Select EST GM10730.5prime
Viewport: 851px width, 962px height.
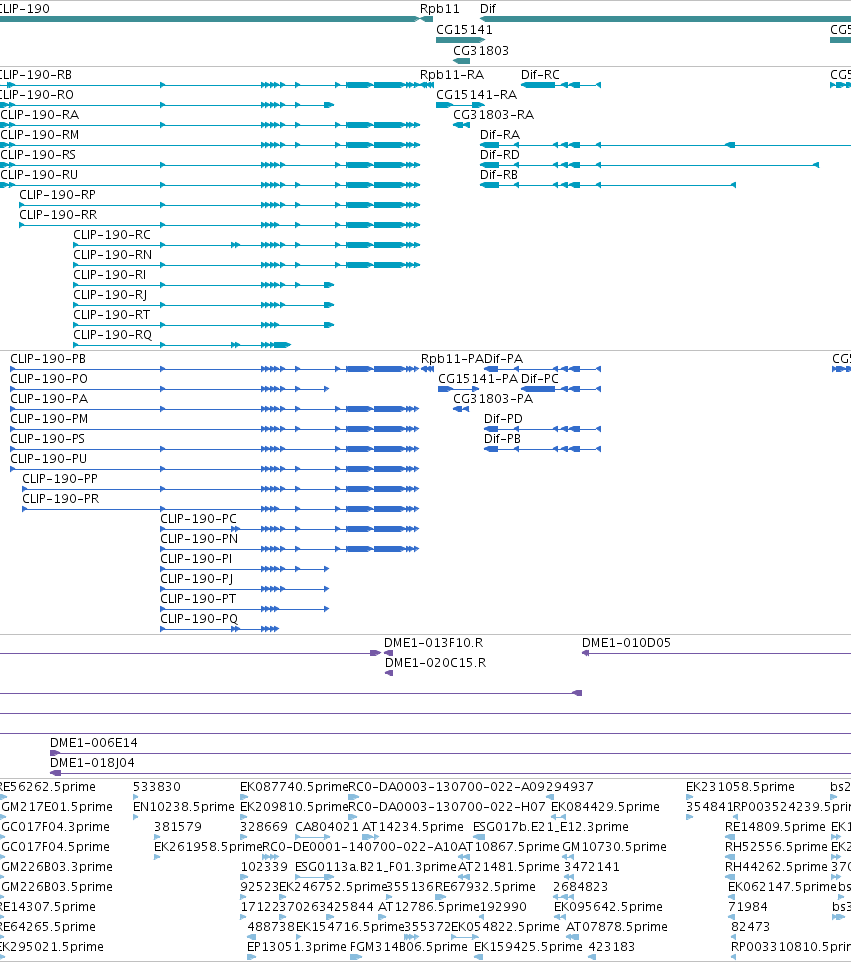615,847
